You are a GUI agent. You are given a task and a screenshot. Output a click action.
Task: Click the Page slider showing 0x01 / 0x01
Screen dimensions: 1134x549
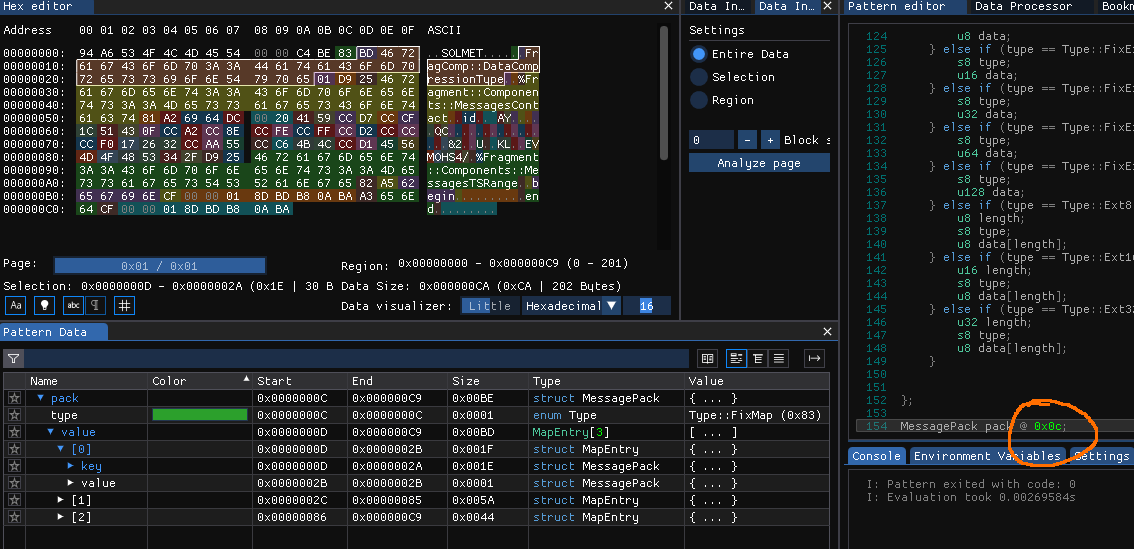click(160, 266)
